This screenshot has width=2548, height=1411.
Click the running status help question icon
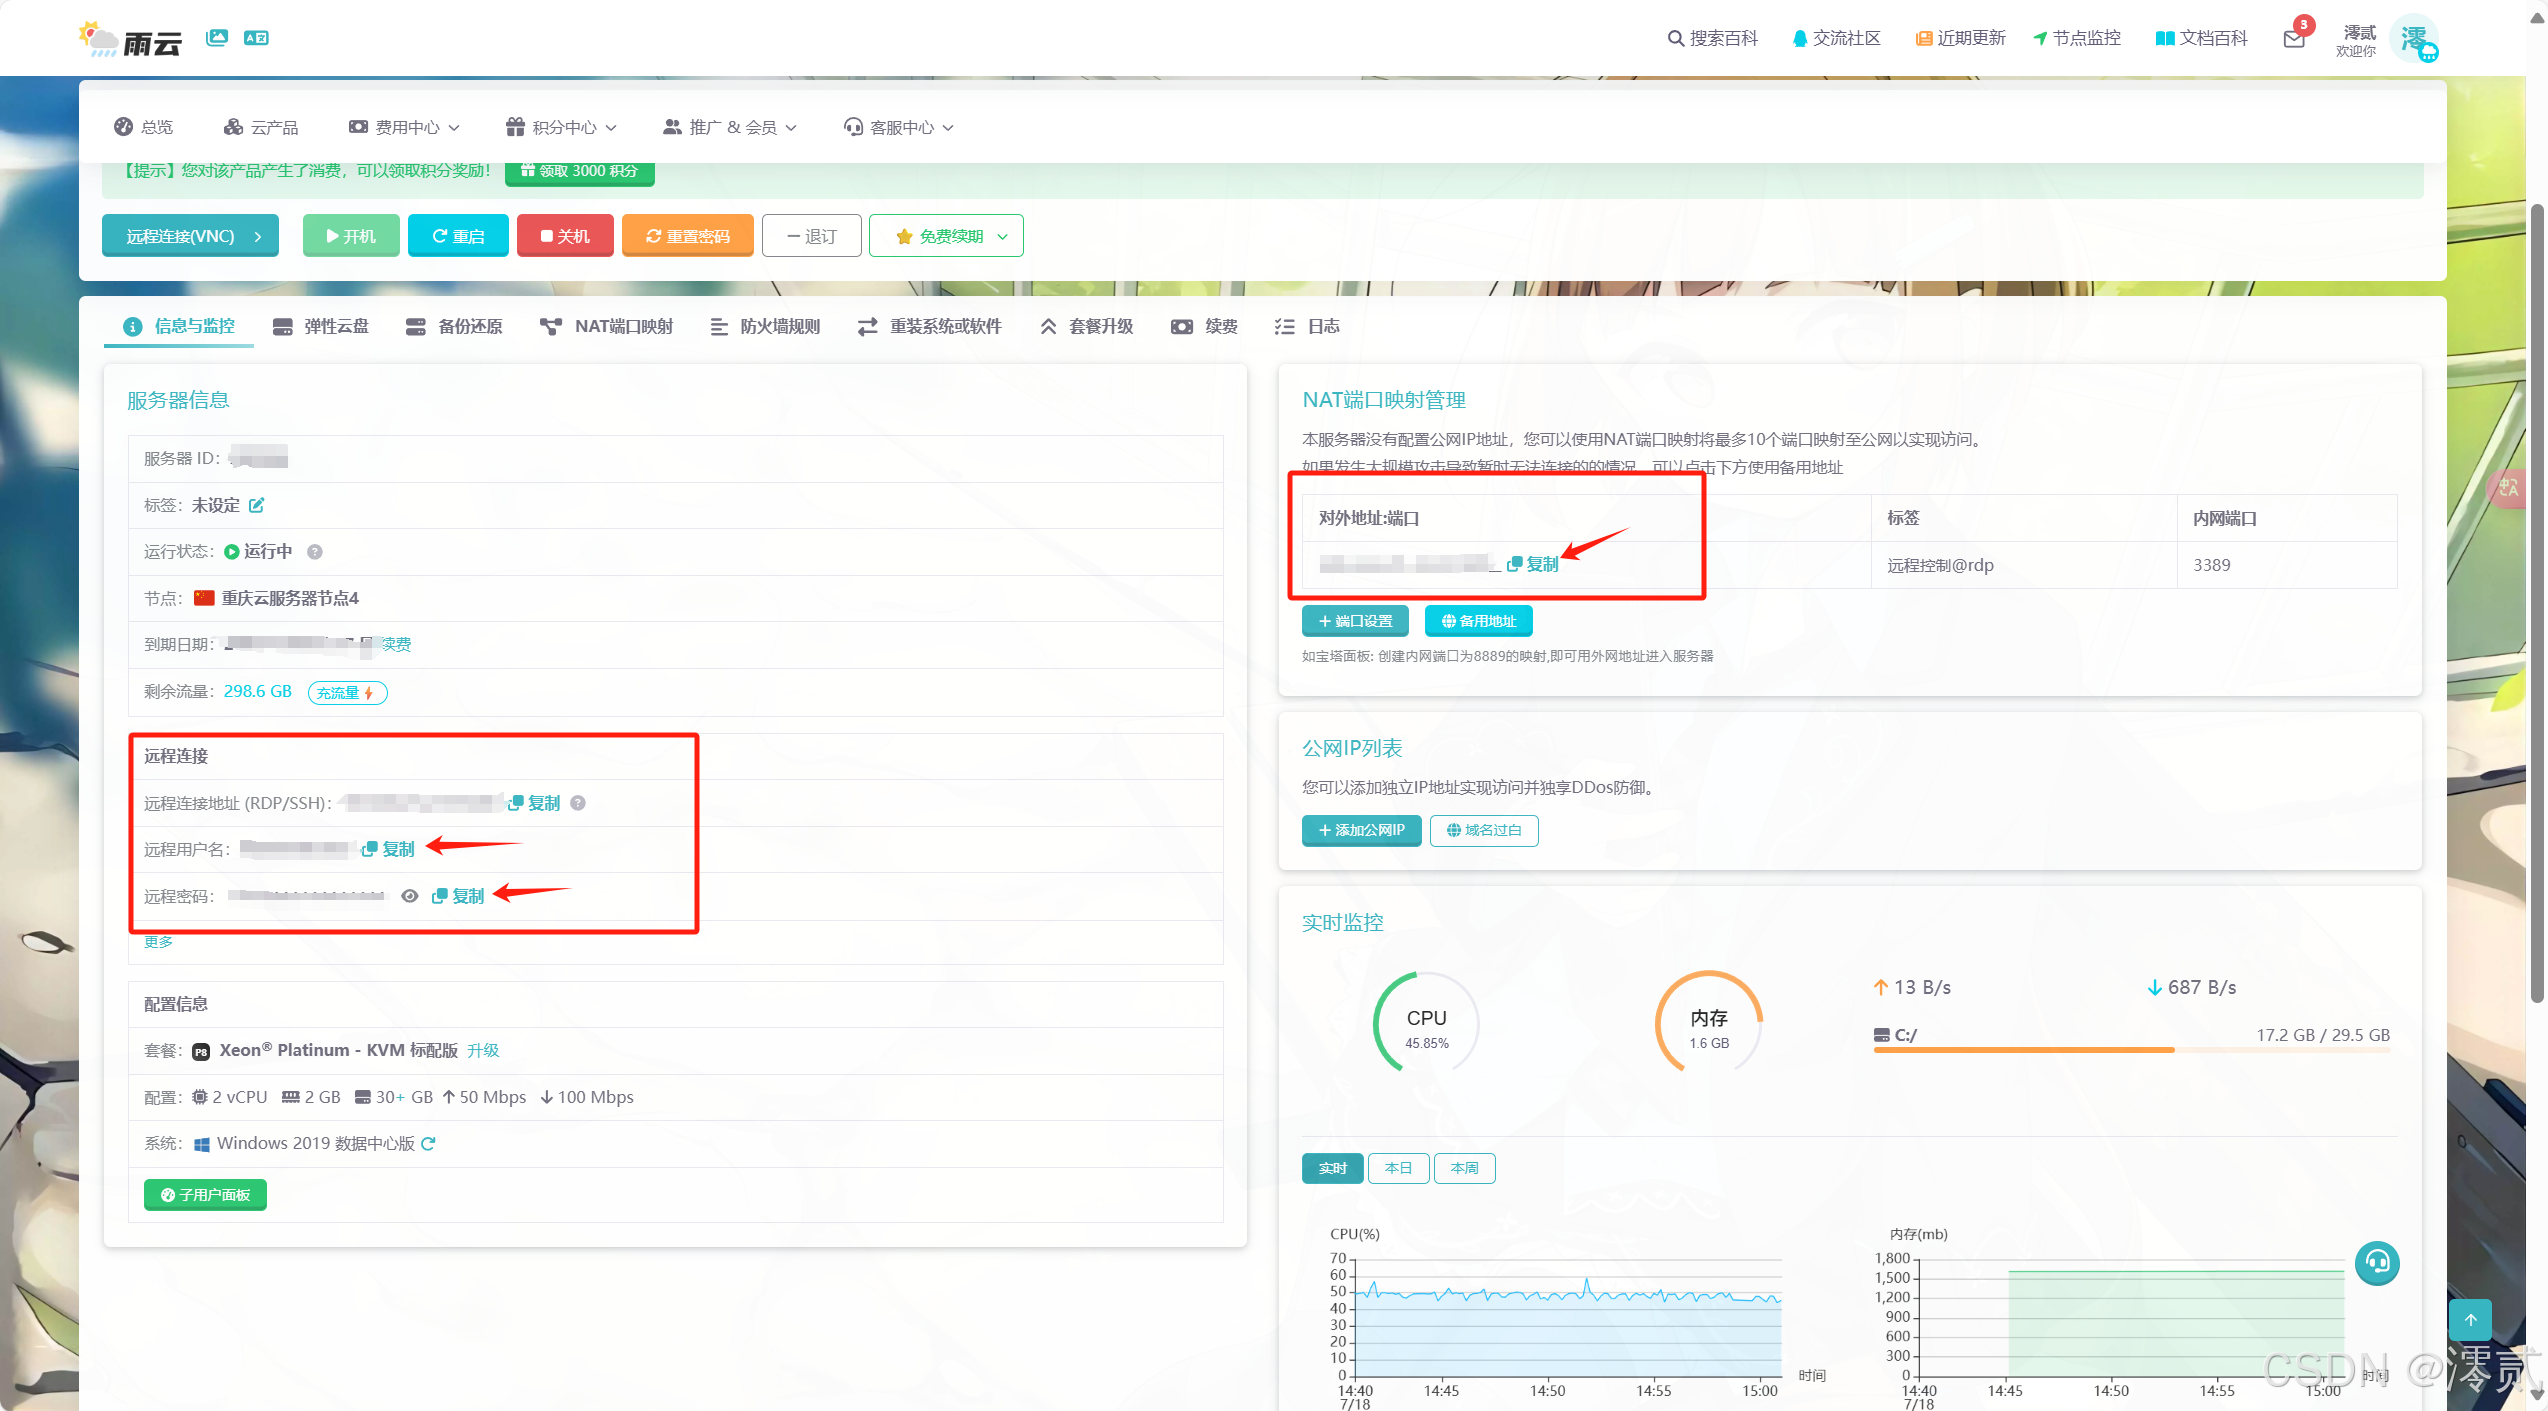pos(315,552)
